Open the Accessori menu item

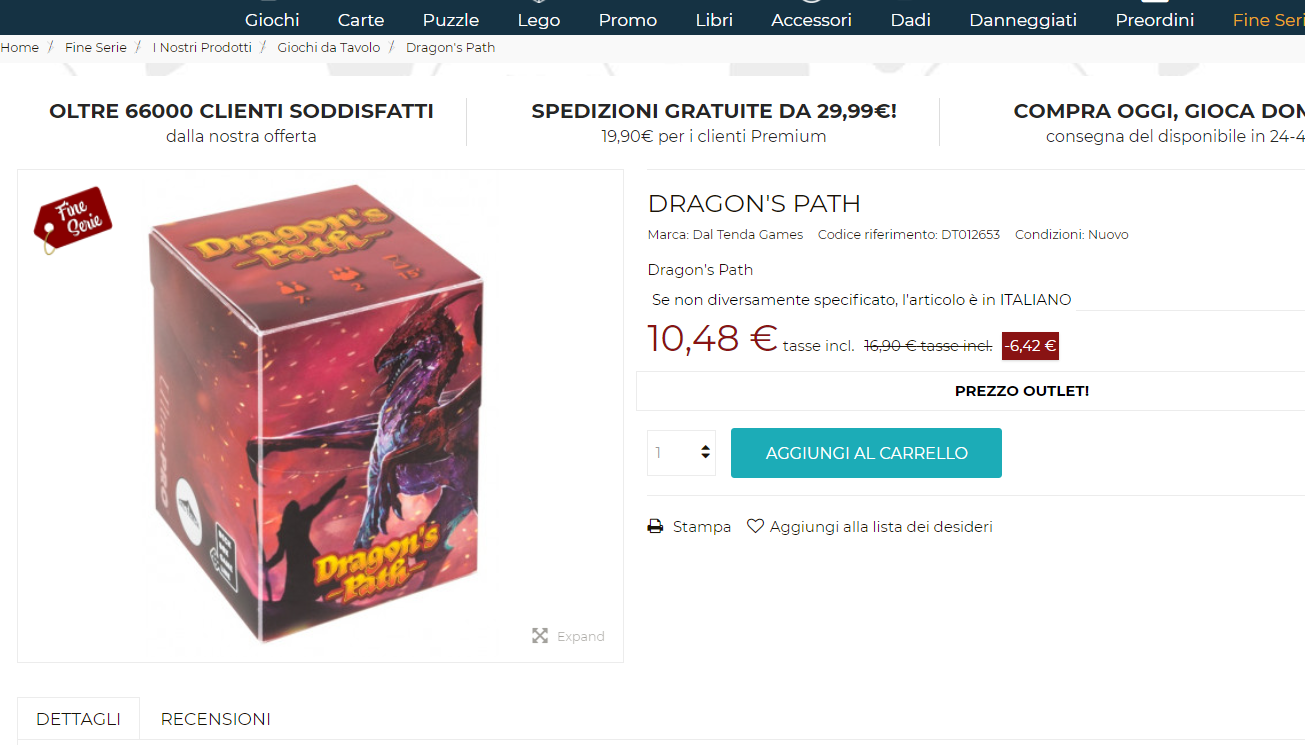click(x=812, y=20)
